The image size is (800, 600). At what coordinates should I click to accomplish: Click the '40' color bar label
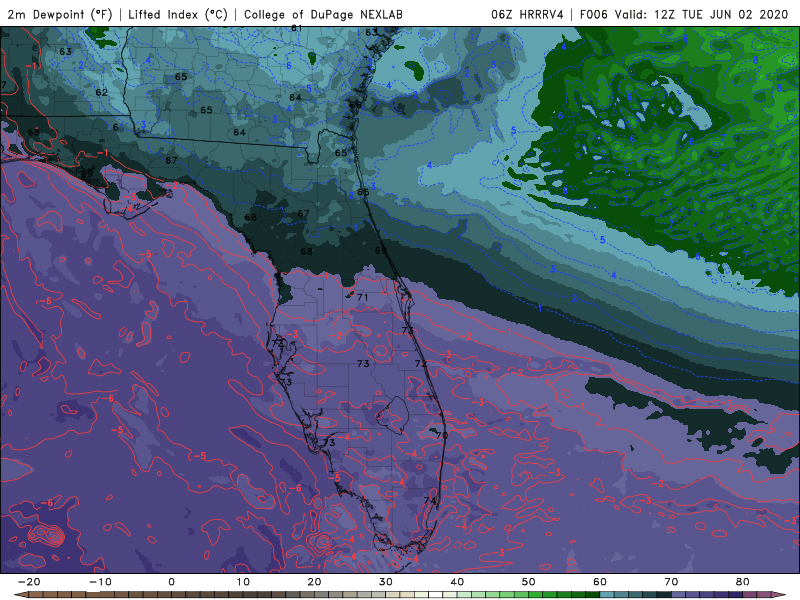click(x=457, y=582)
